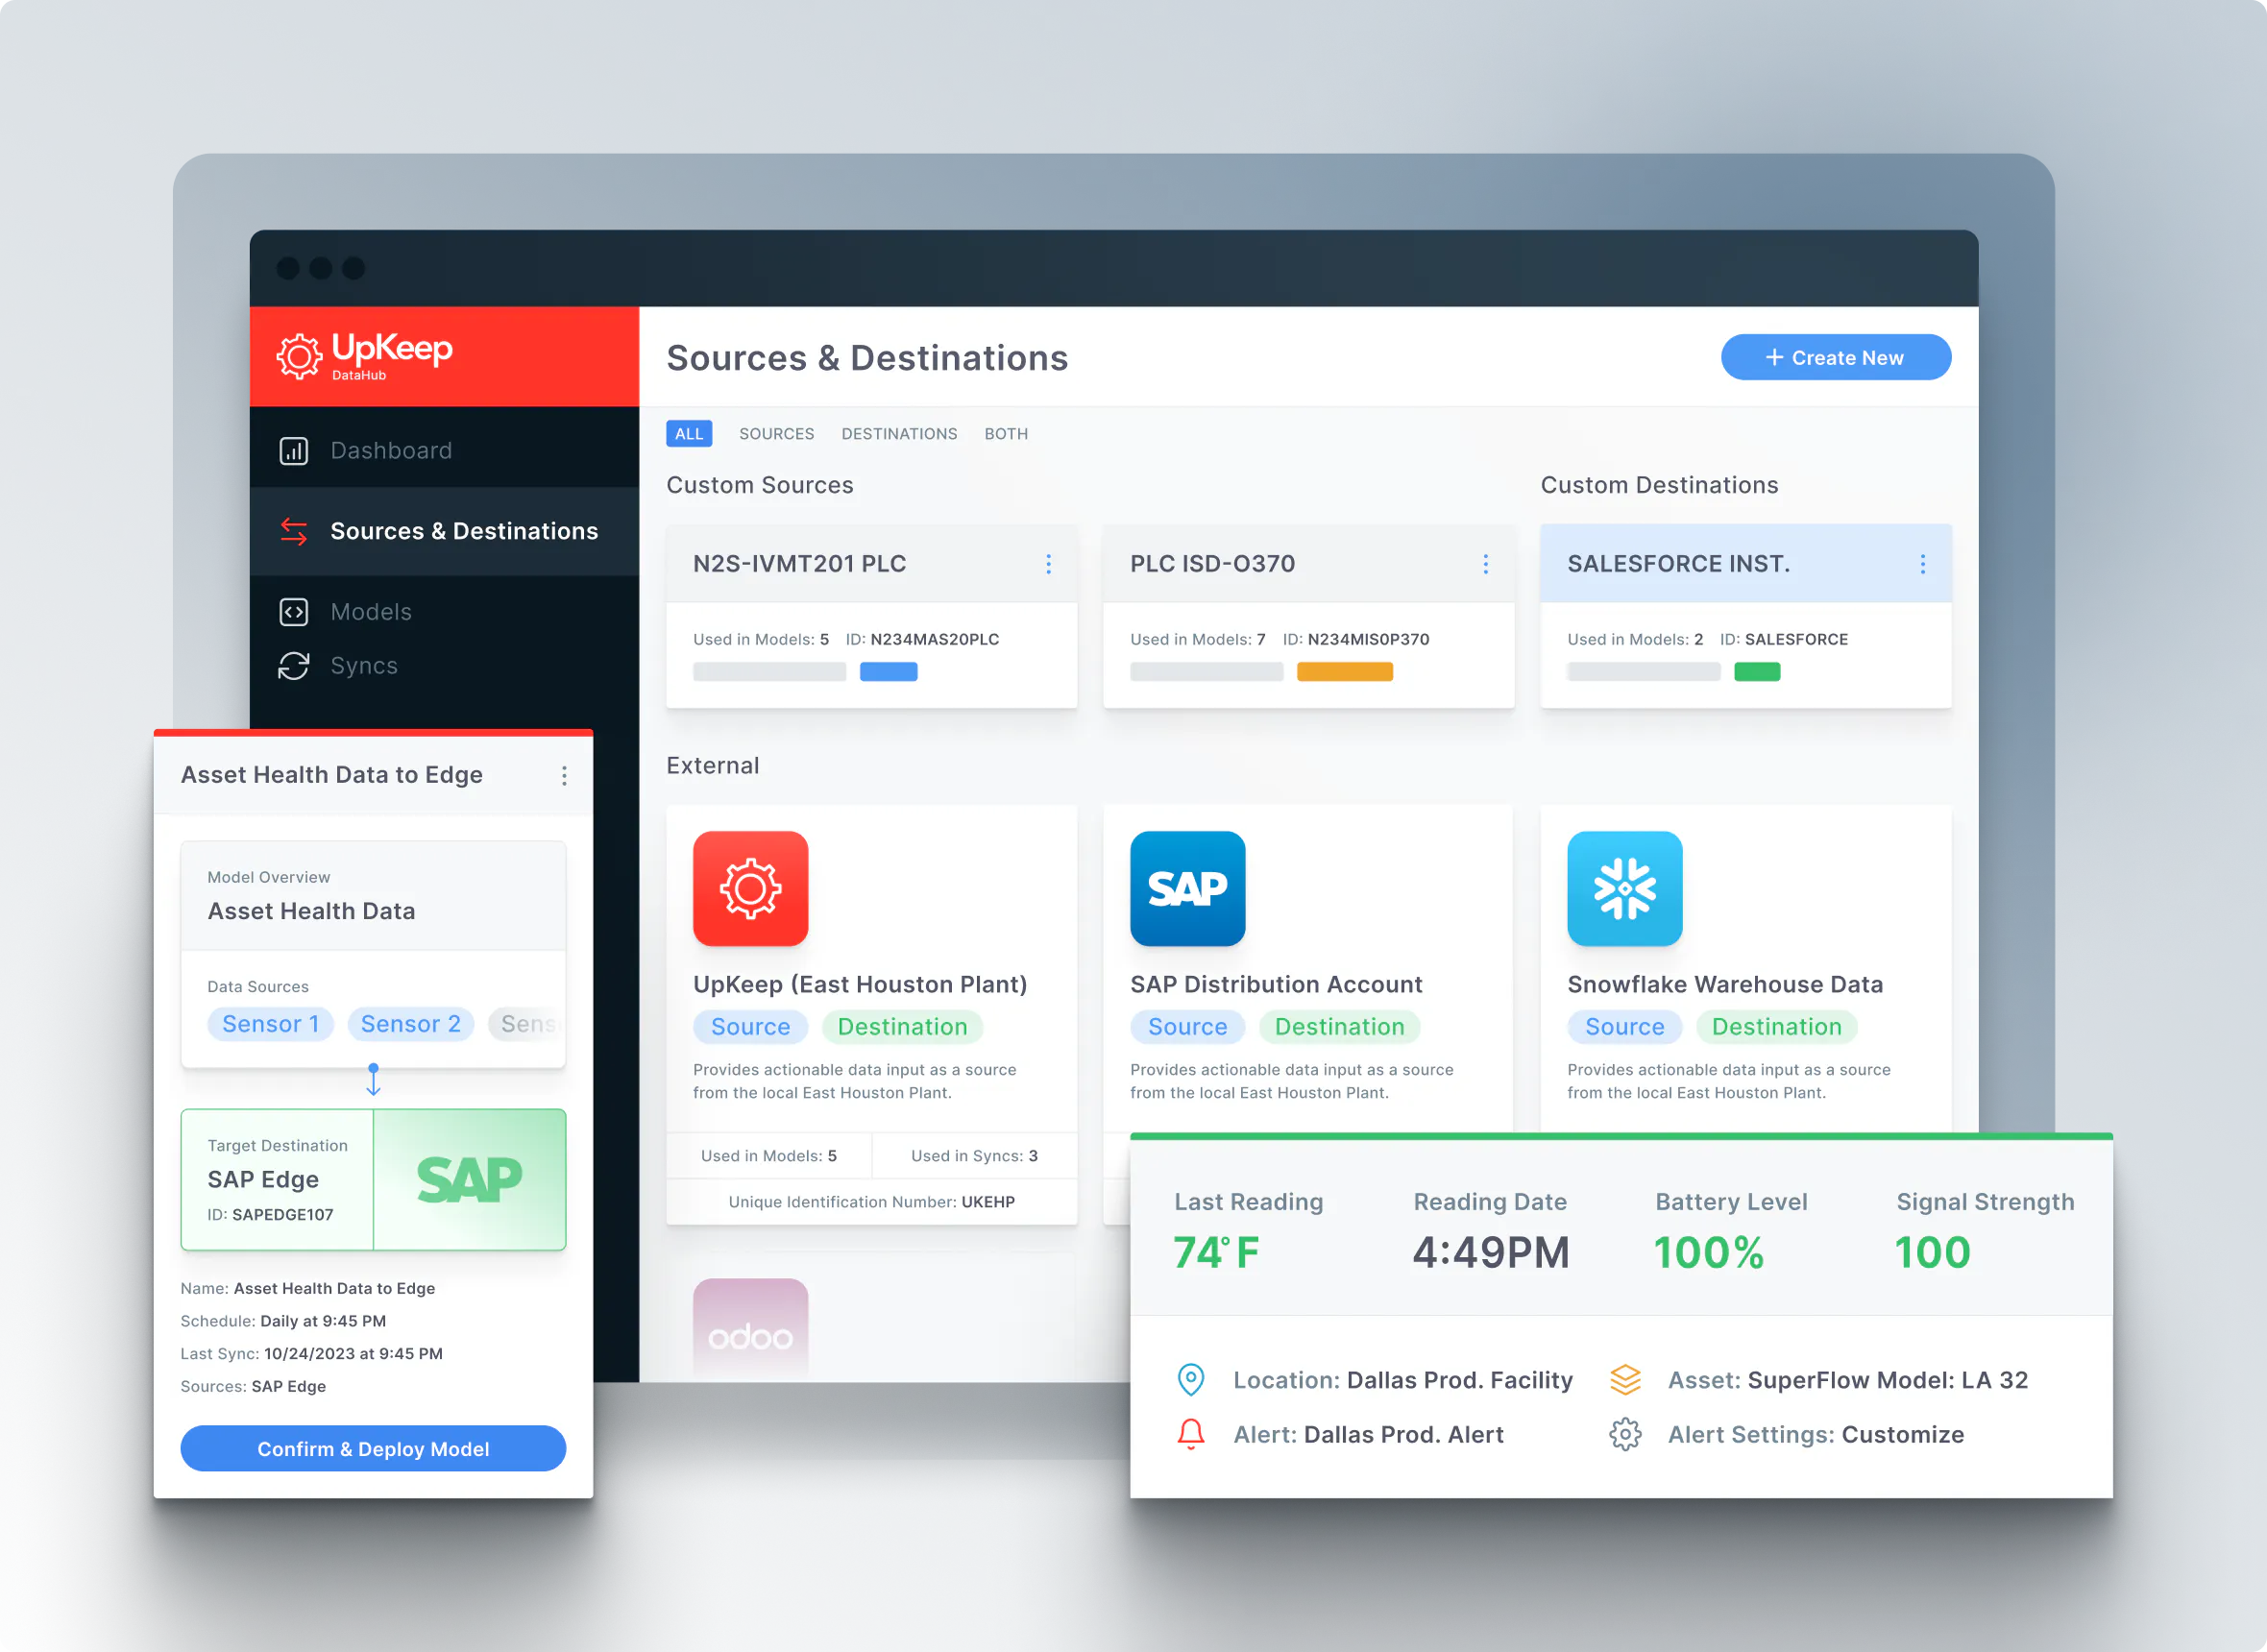2267x1652 pixels.
Task: Click the alert settings gear icon
Action: (x=1625, y=1434)
